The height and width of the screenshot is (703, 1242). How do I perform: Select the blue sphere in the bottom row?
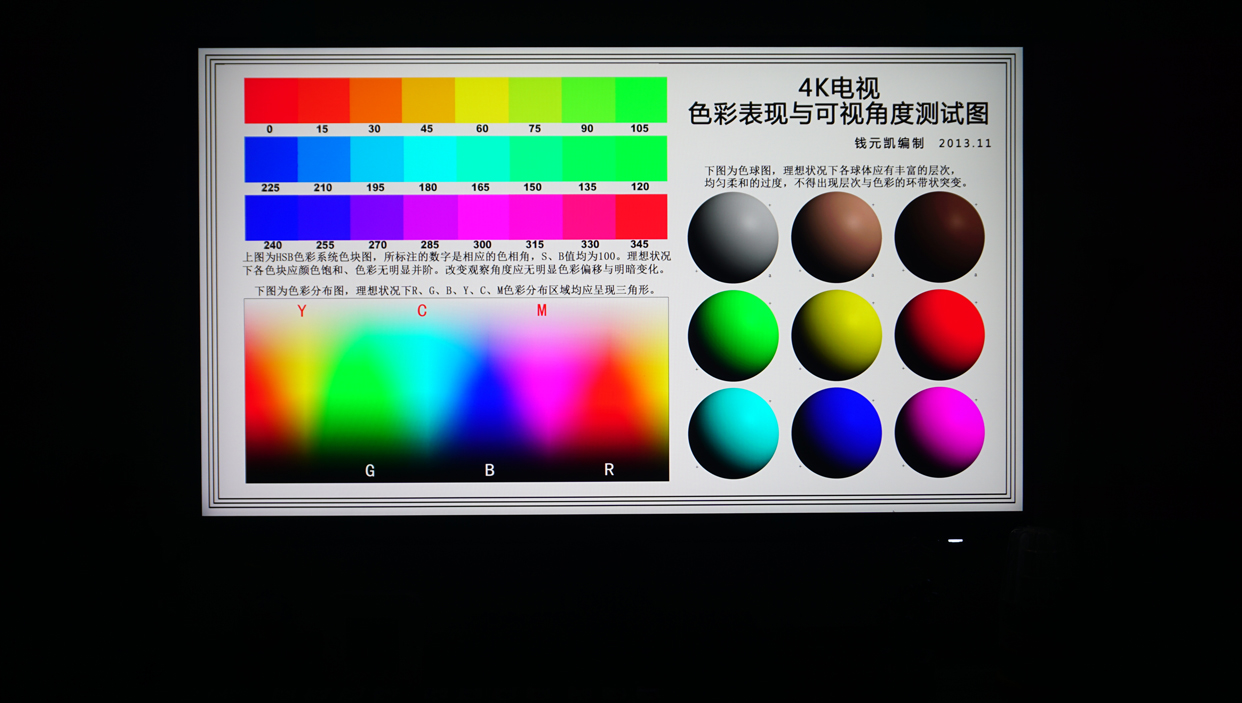pos(836,432)
